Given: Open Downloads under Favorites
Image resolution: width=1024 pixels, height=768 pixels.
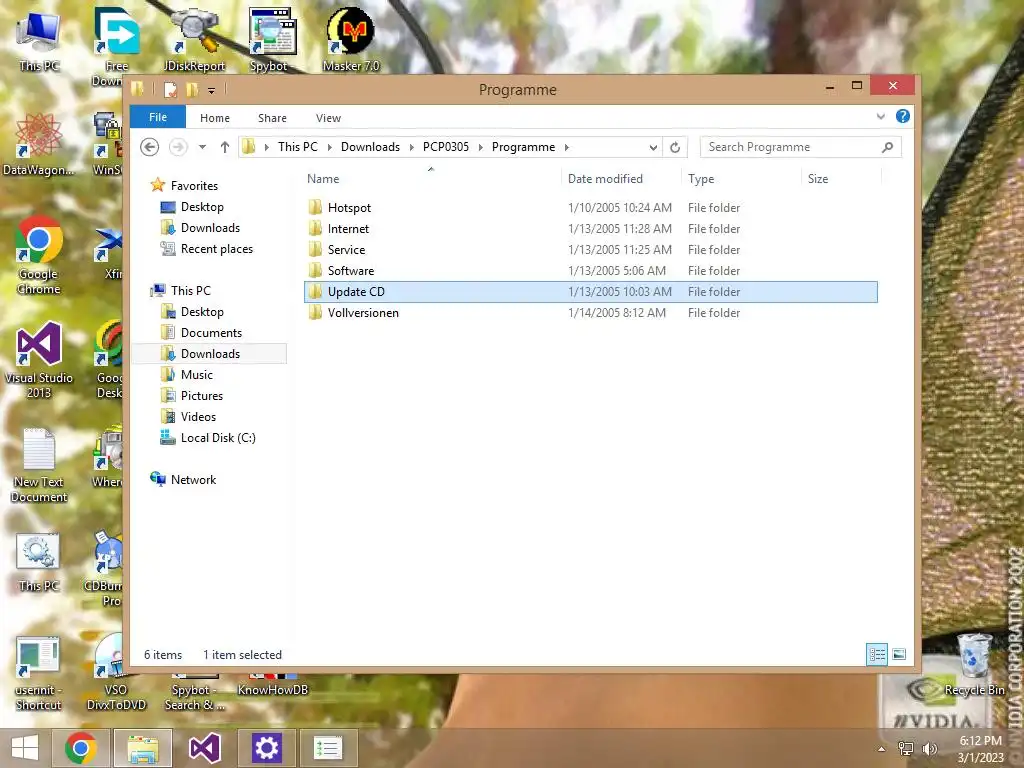Looking at the screenshot, I should tap(210, 228).
